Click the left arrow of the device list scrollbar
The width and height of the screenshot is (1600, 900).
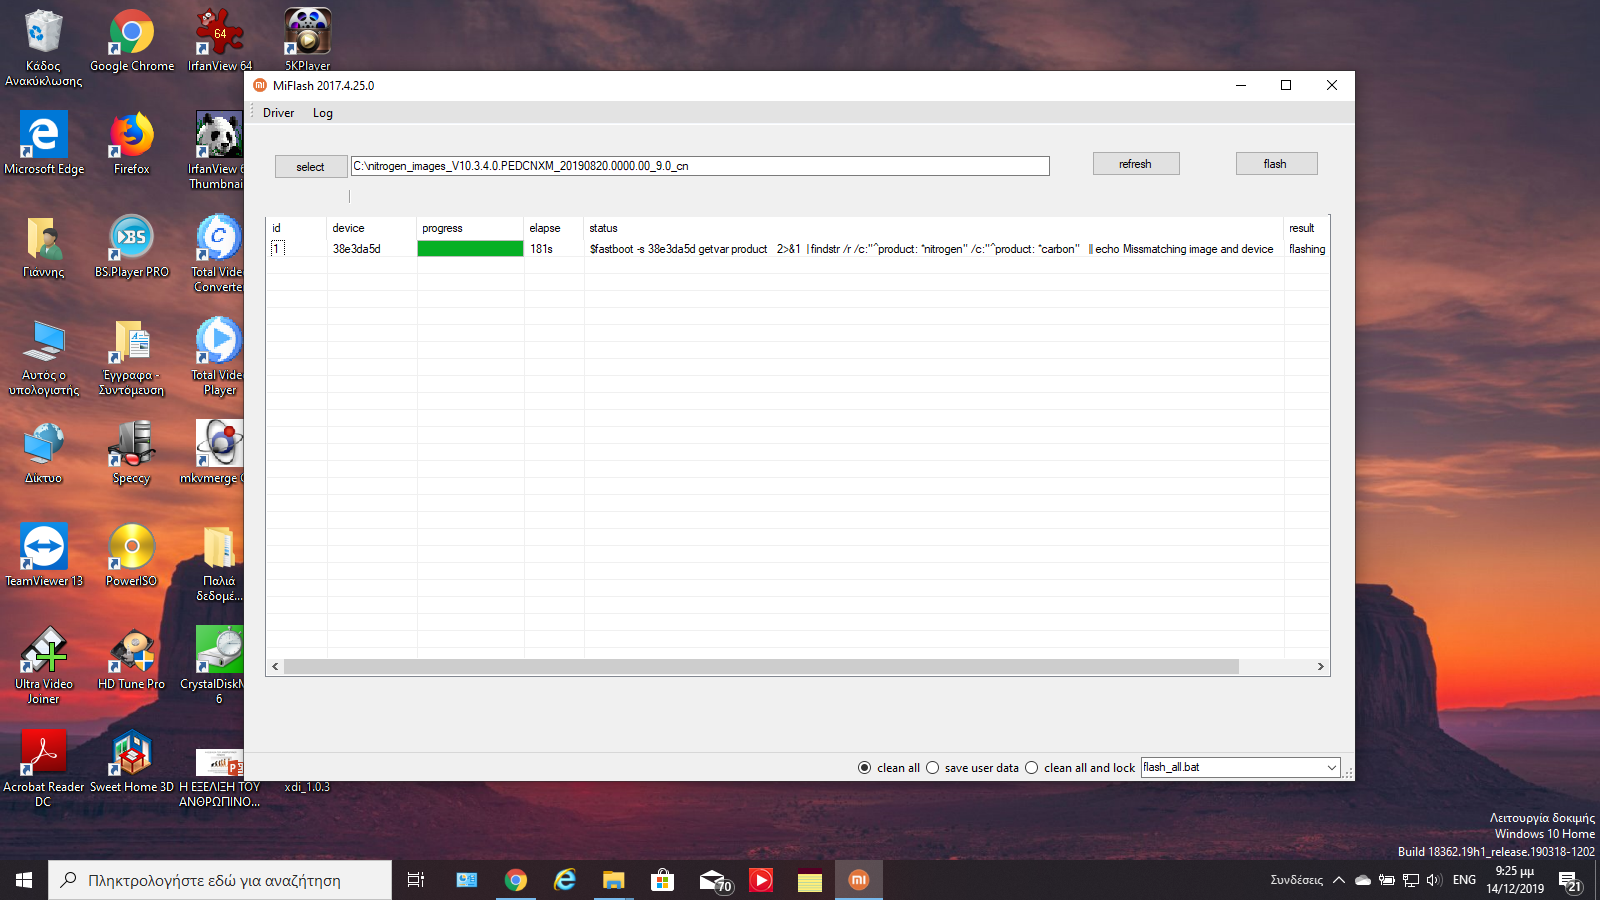coord(275,666)
